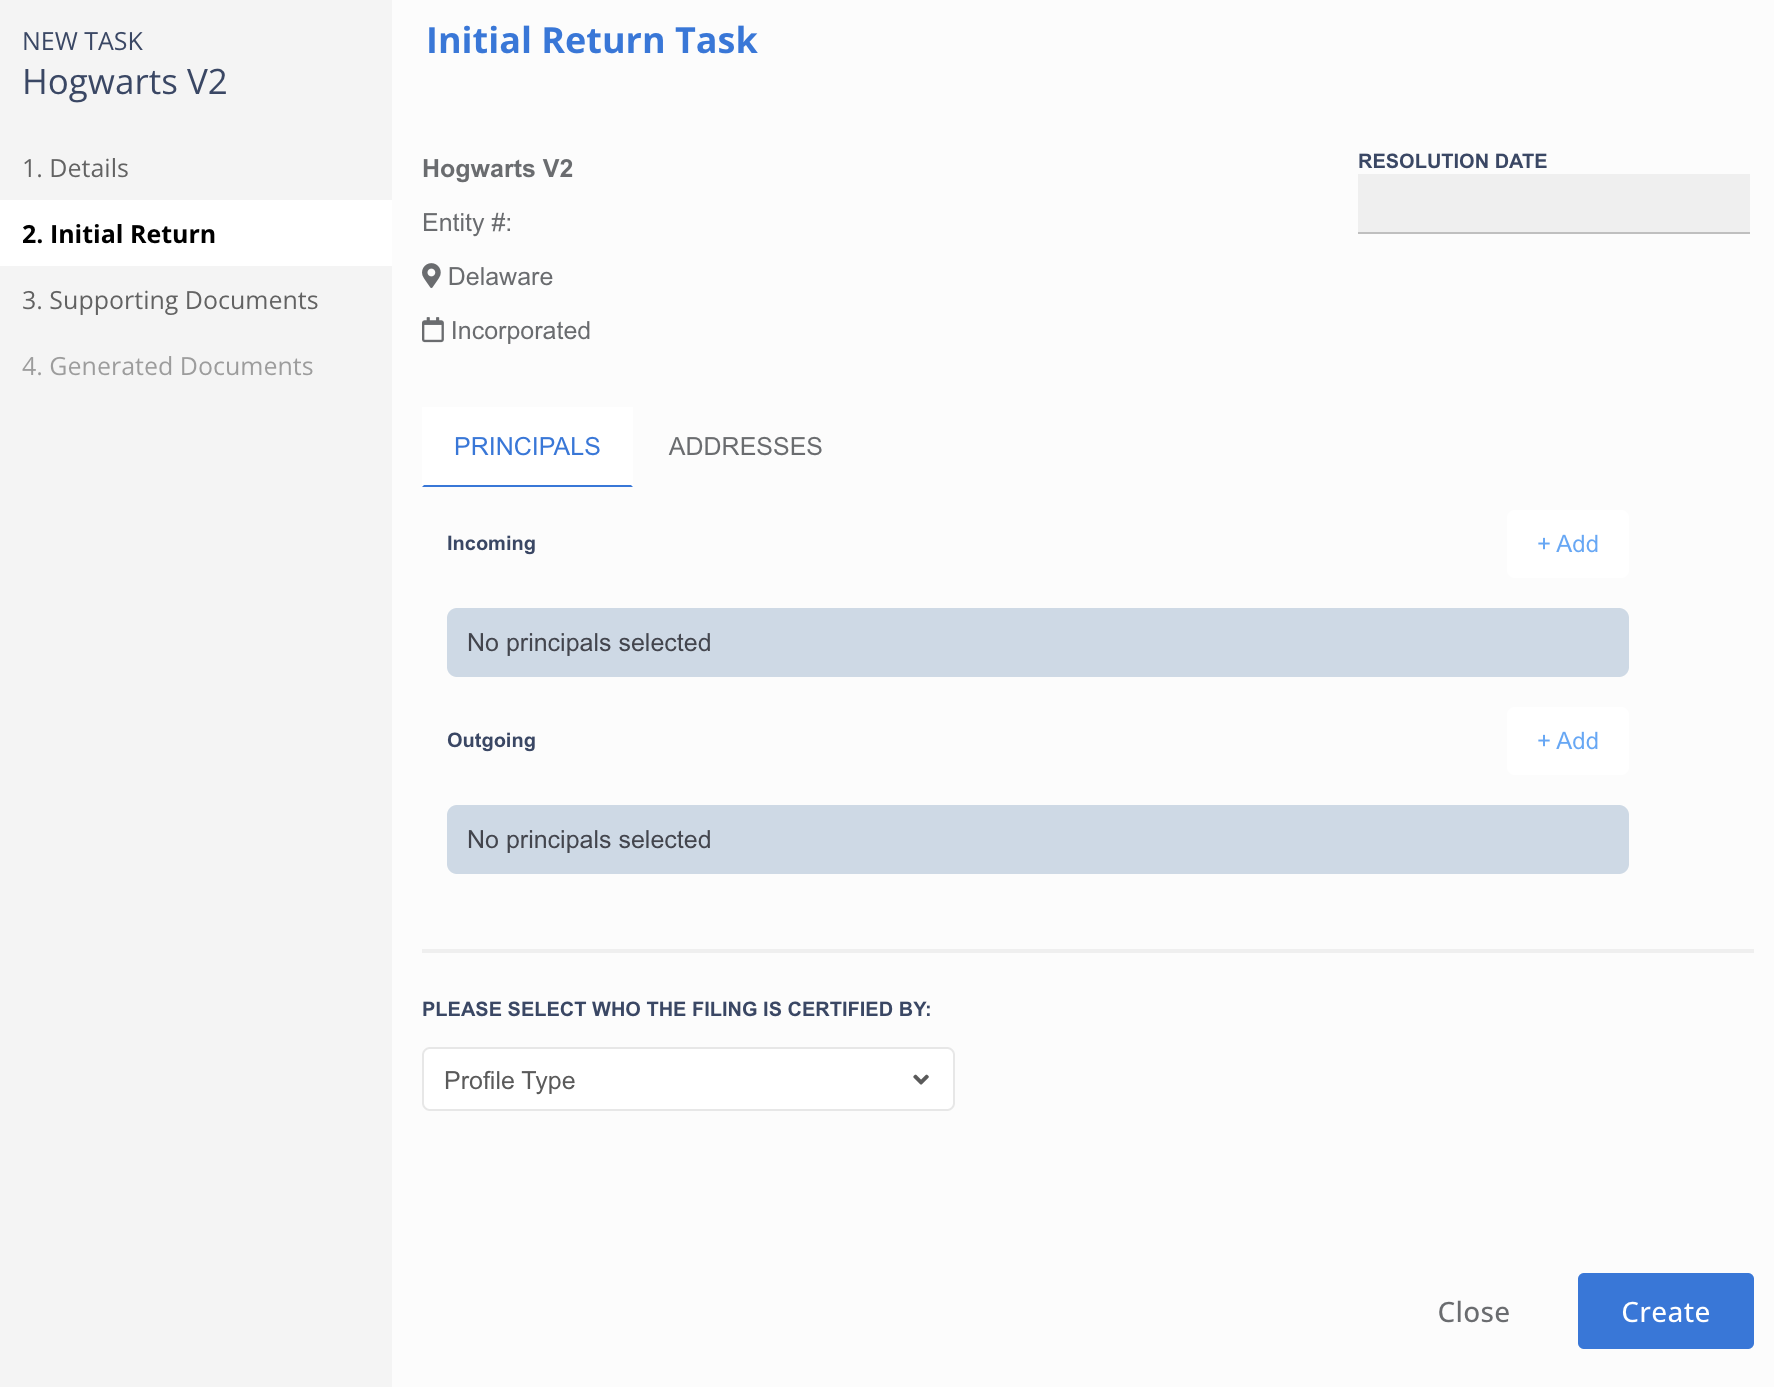
Task: Click the empty Outgoing principals box
Action: click(1037, 840)
